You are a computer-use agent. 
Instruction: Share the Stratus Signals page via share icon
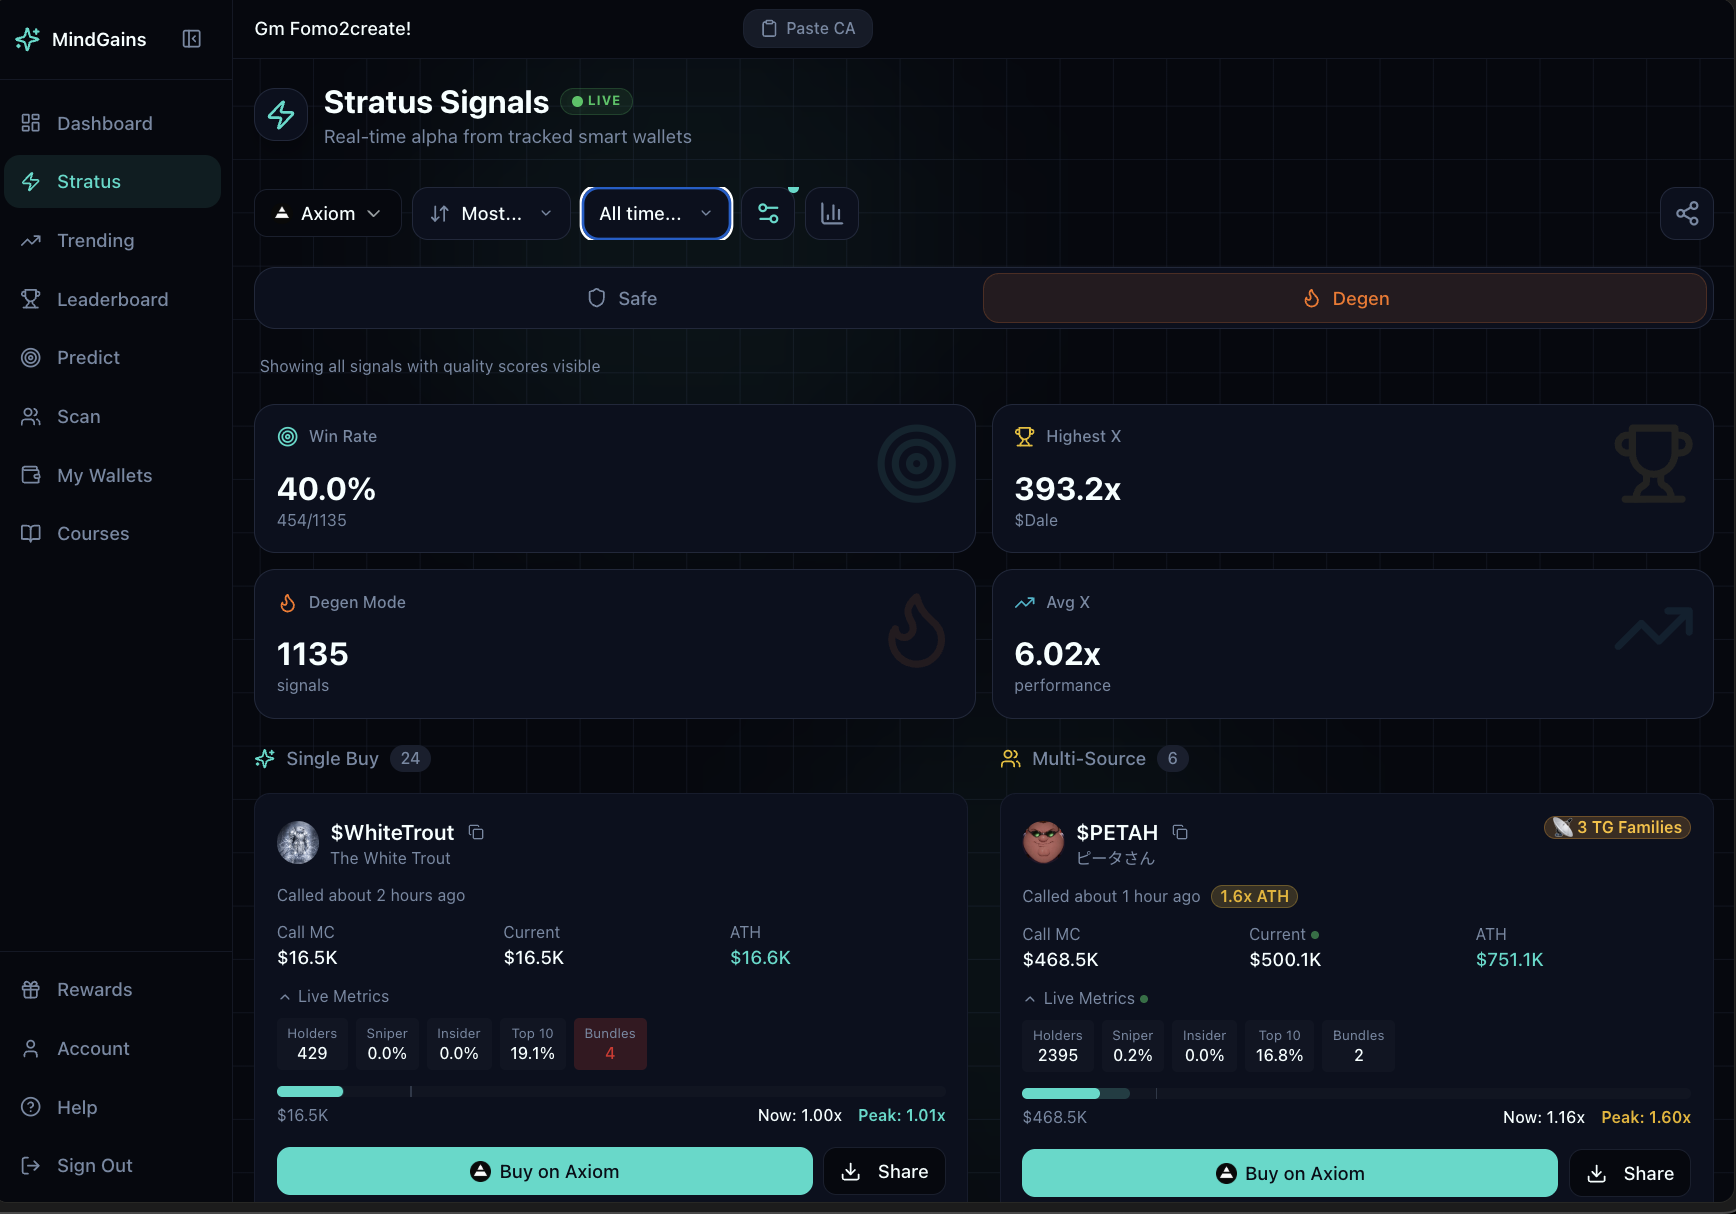[x=1687, y=213]
